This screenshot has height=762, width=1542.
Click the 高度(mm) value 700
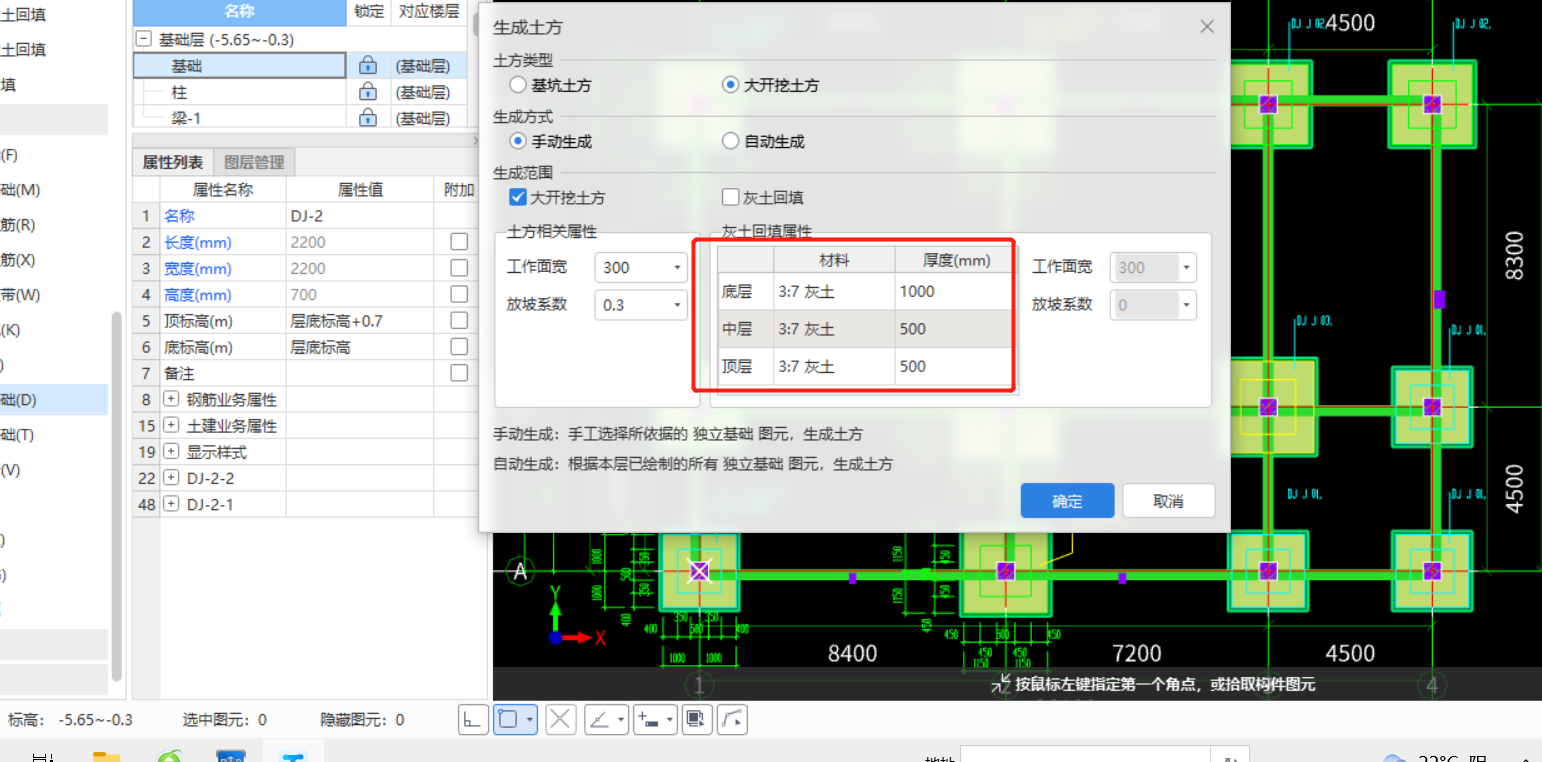[x=360, y=294]
